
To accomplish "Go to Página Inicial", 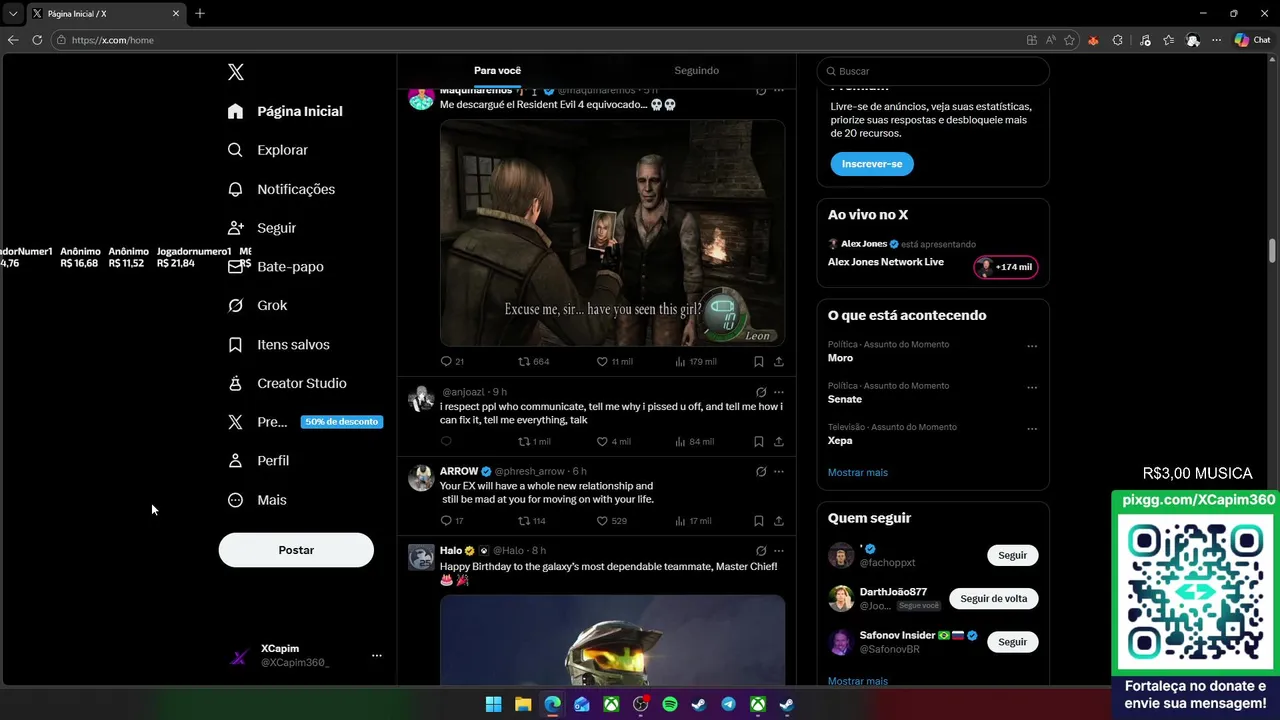I will [285, 111].
